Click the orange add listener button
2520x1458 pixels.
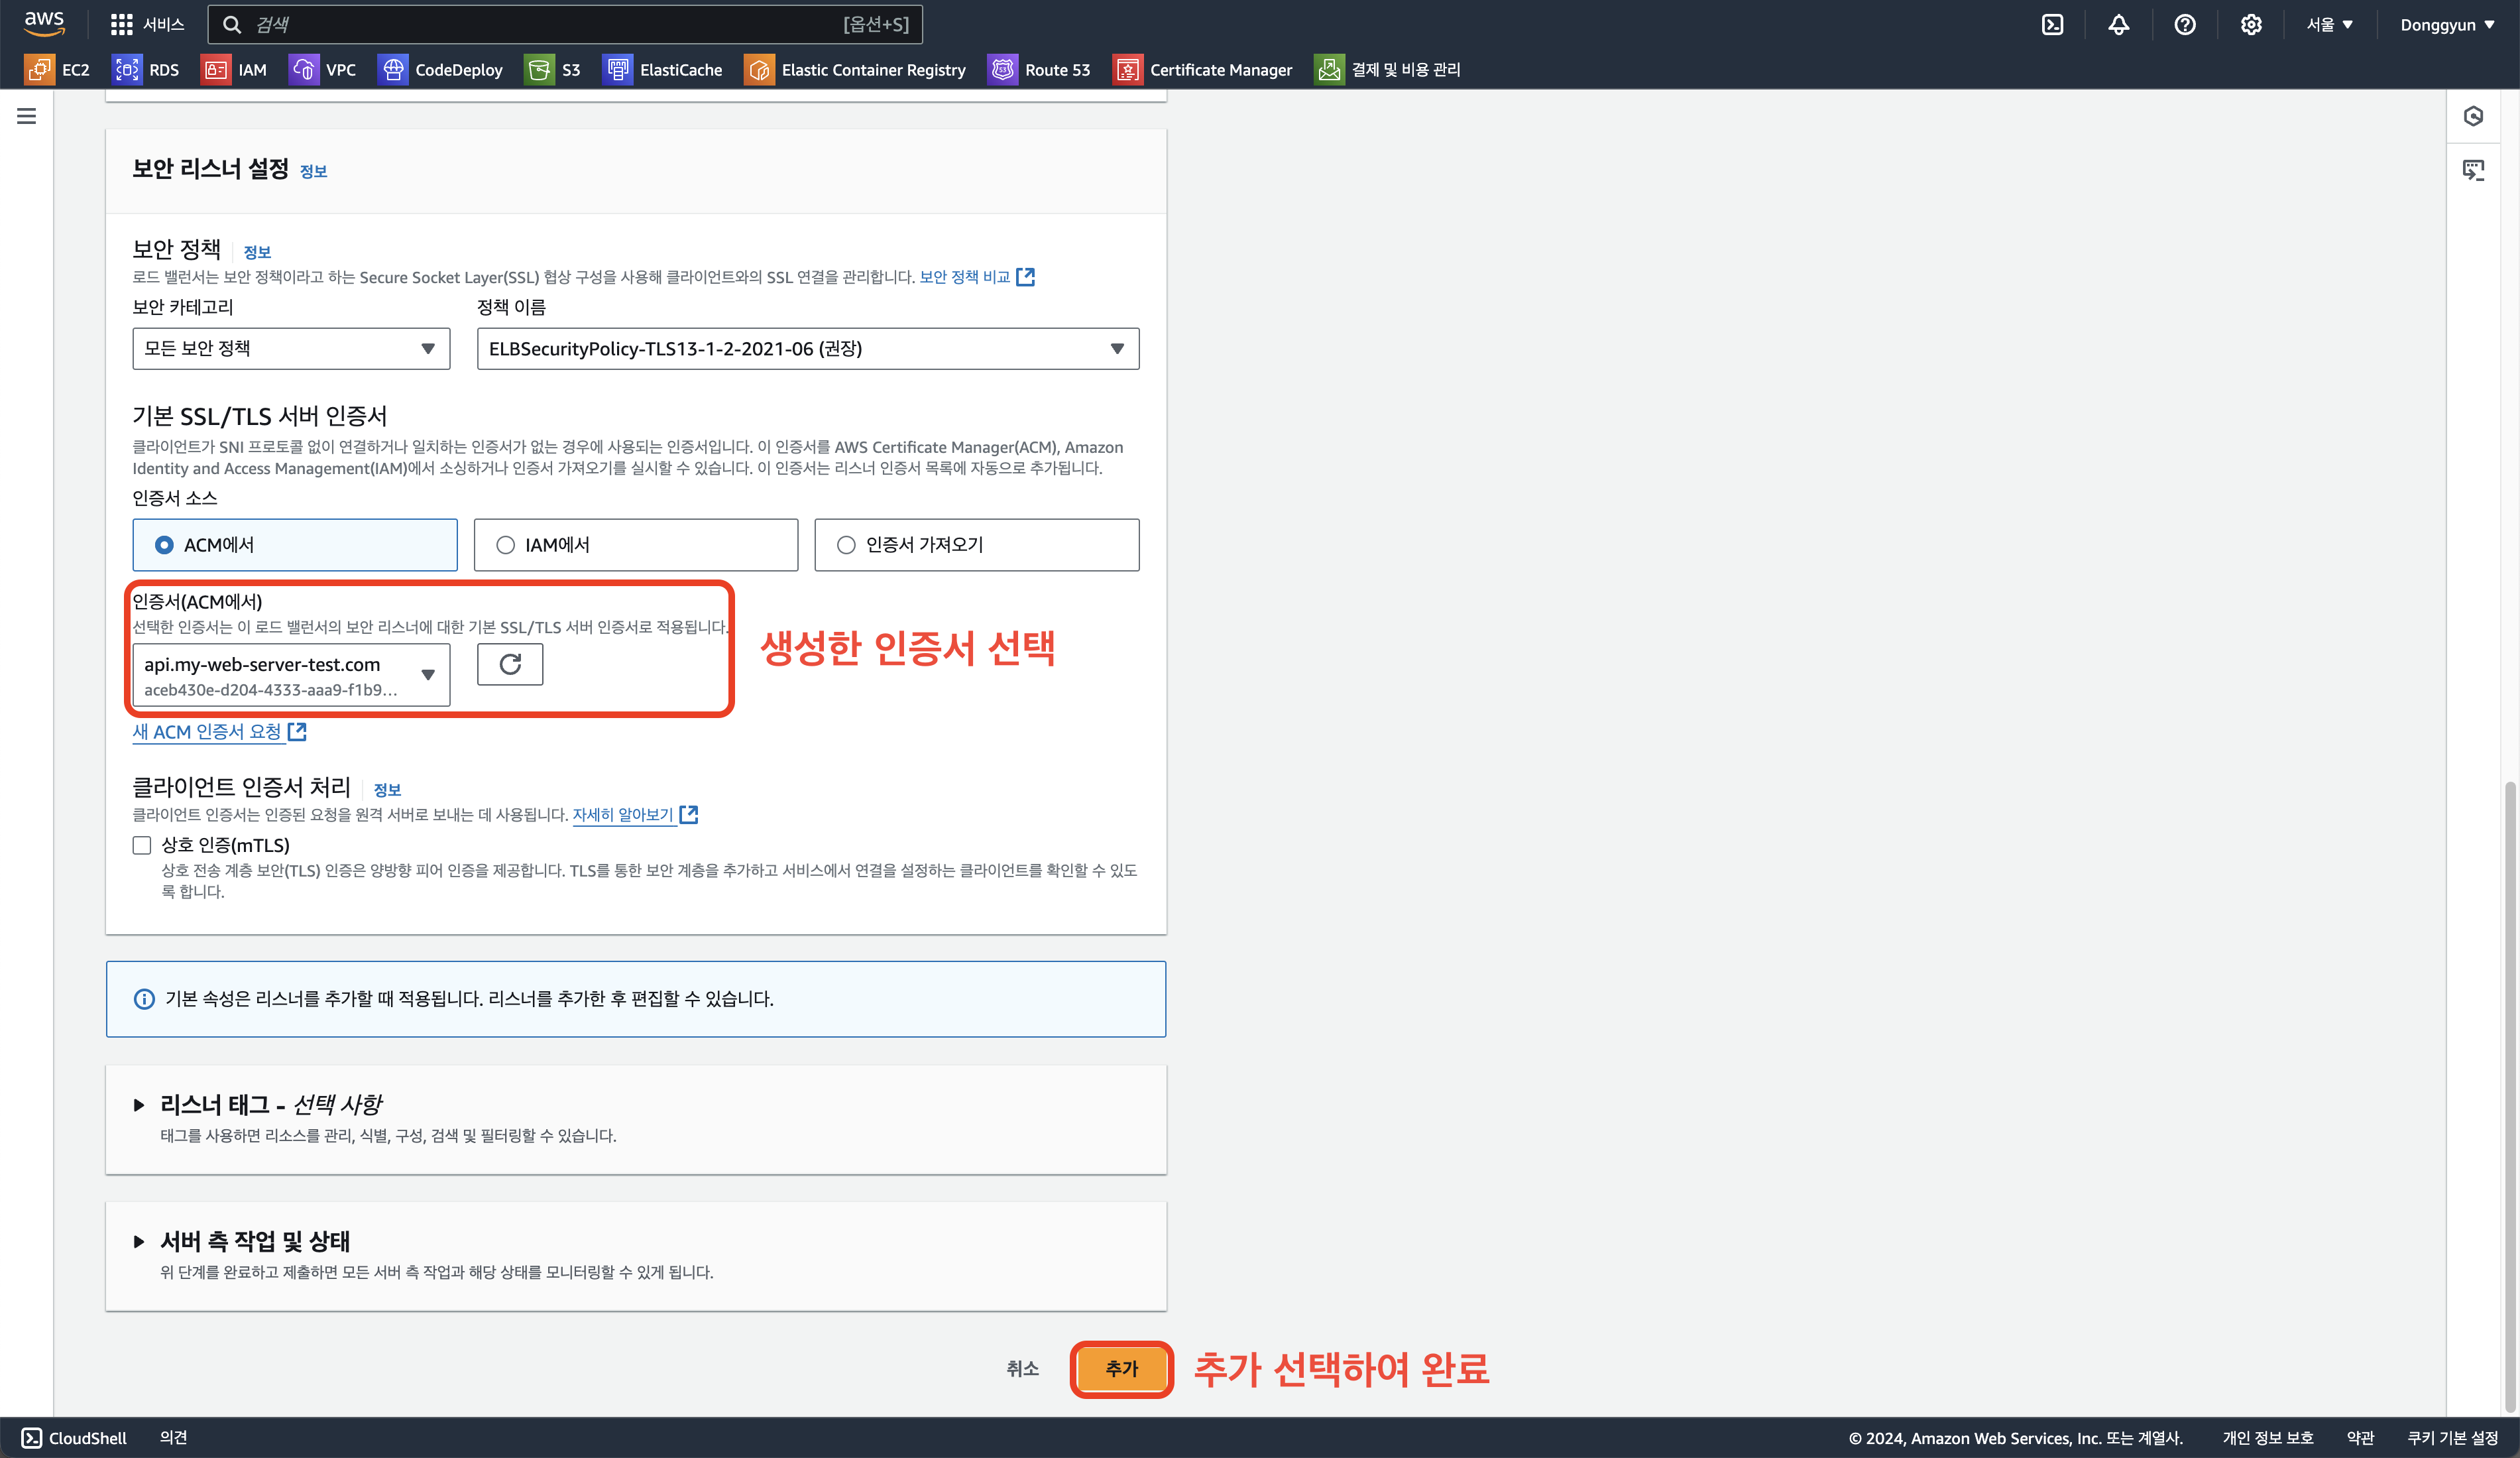coord(1121,1369)
